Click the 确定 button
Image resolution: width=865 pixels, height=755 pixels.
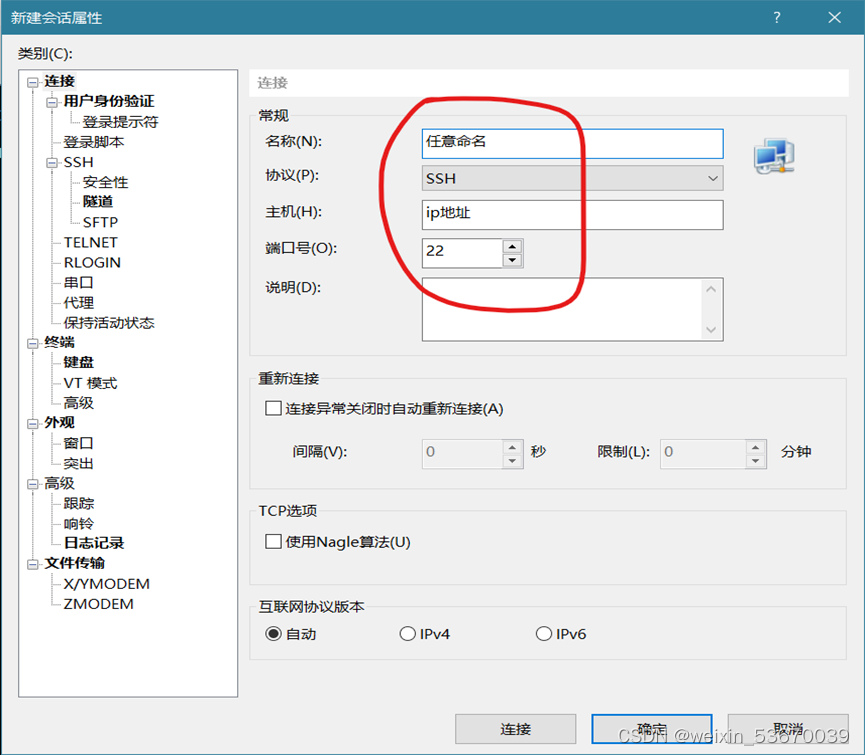point(652,729)
